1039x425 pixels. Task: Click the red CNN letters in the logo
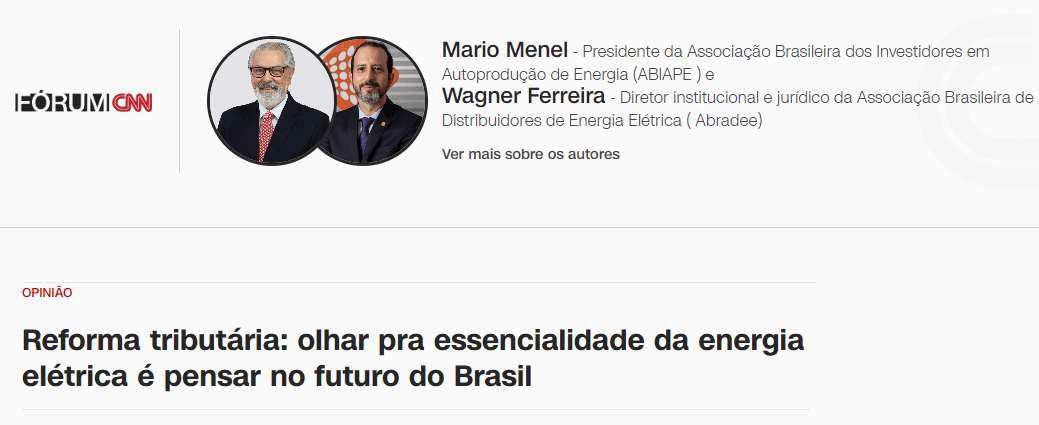coord(132,103)
